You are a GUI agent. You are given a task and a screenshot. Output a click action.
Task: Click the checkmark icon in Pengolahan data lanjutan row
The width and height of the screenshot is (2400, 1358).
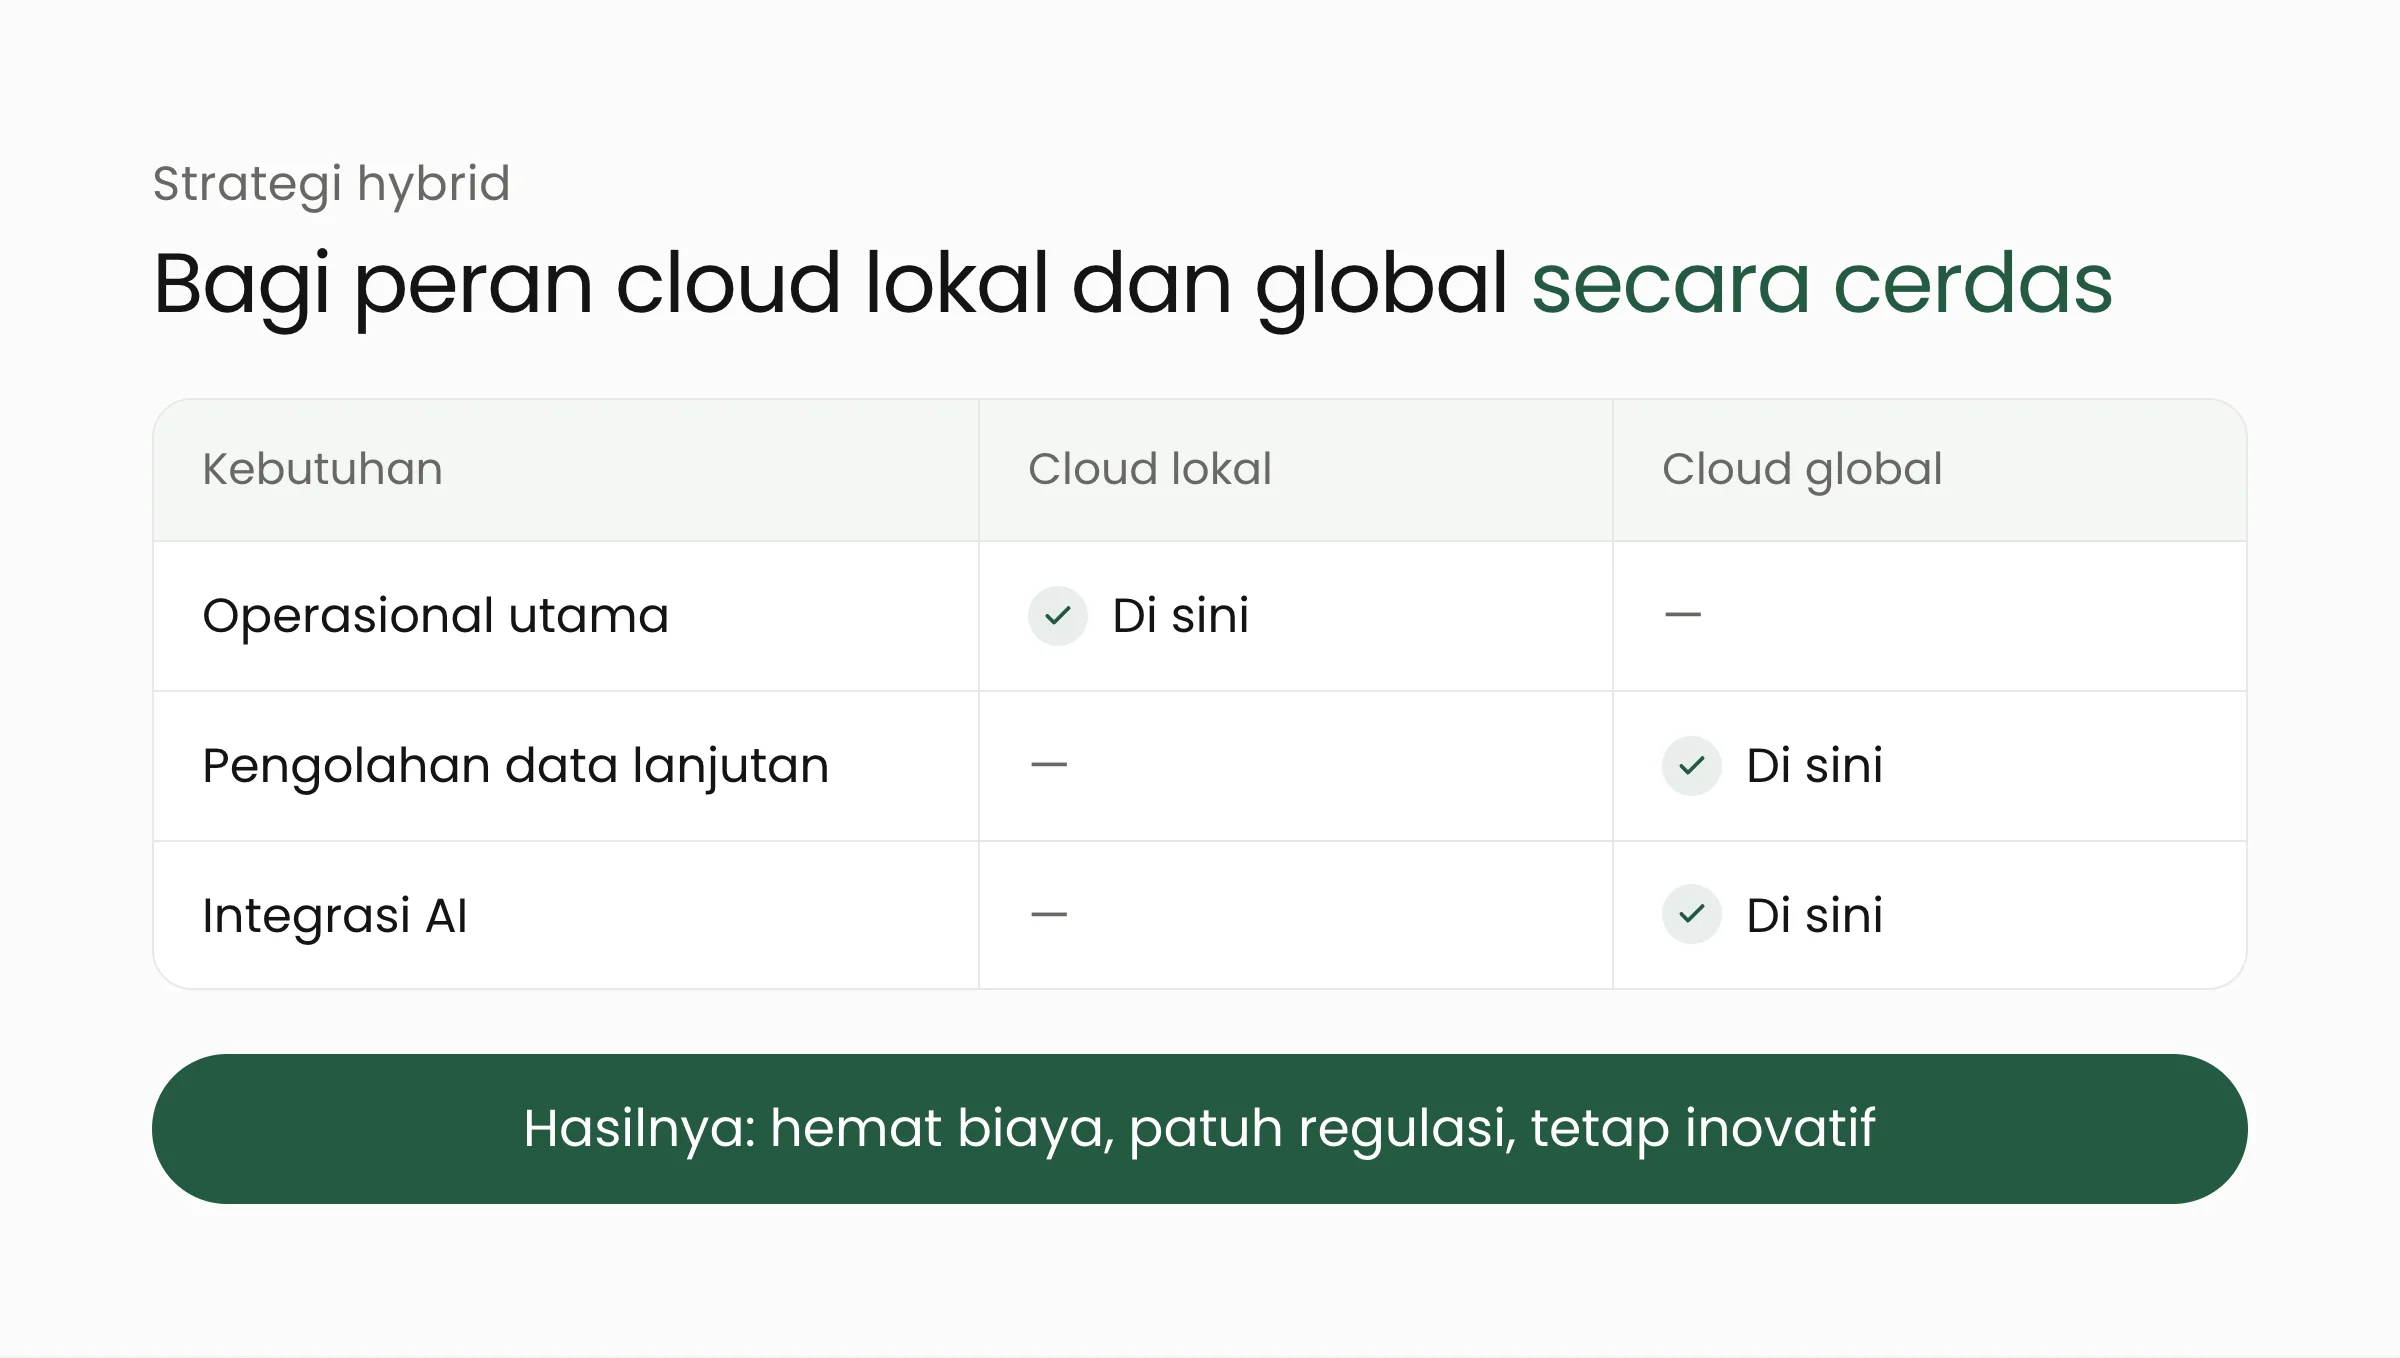[x=1691, y=766]
